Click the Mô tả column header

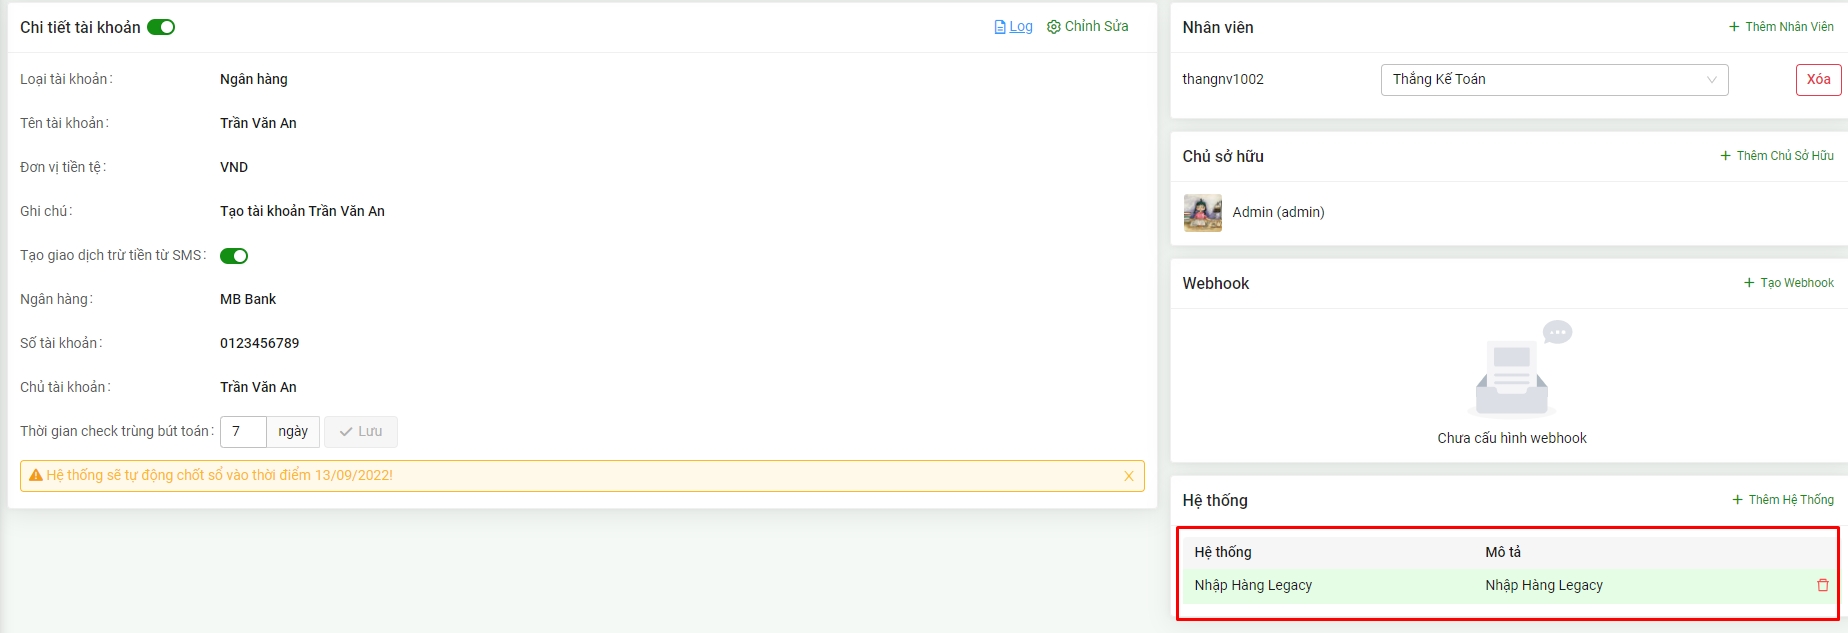(1502, 552)
